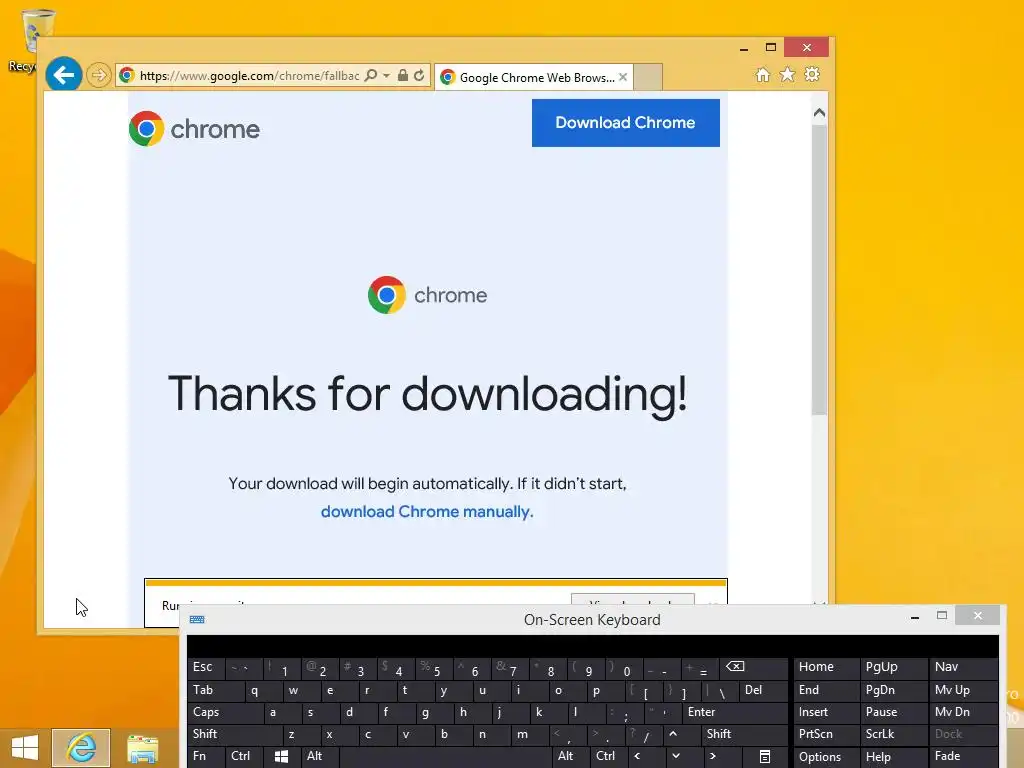The height and width of the screenshot is (768, 1024).
Task: Tap the Mv Up key
Action: pos(964,690)
